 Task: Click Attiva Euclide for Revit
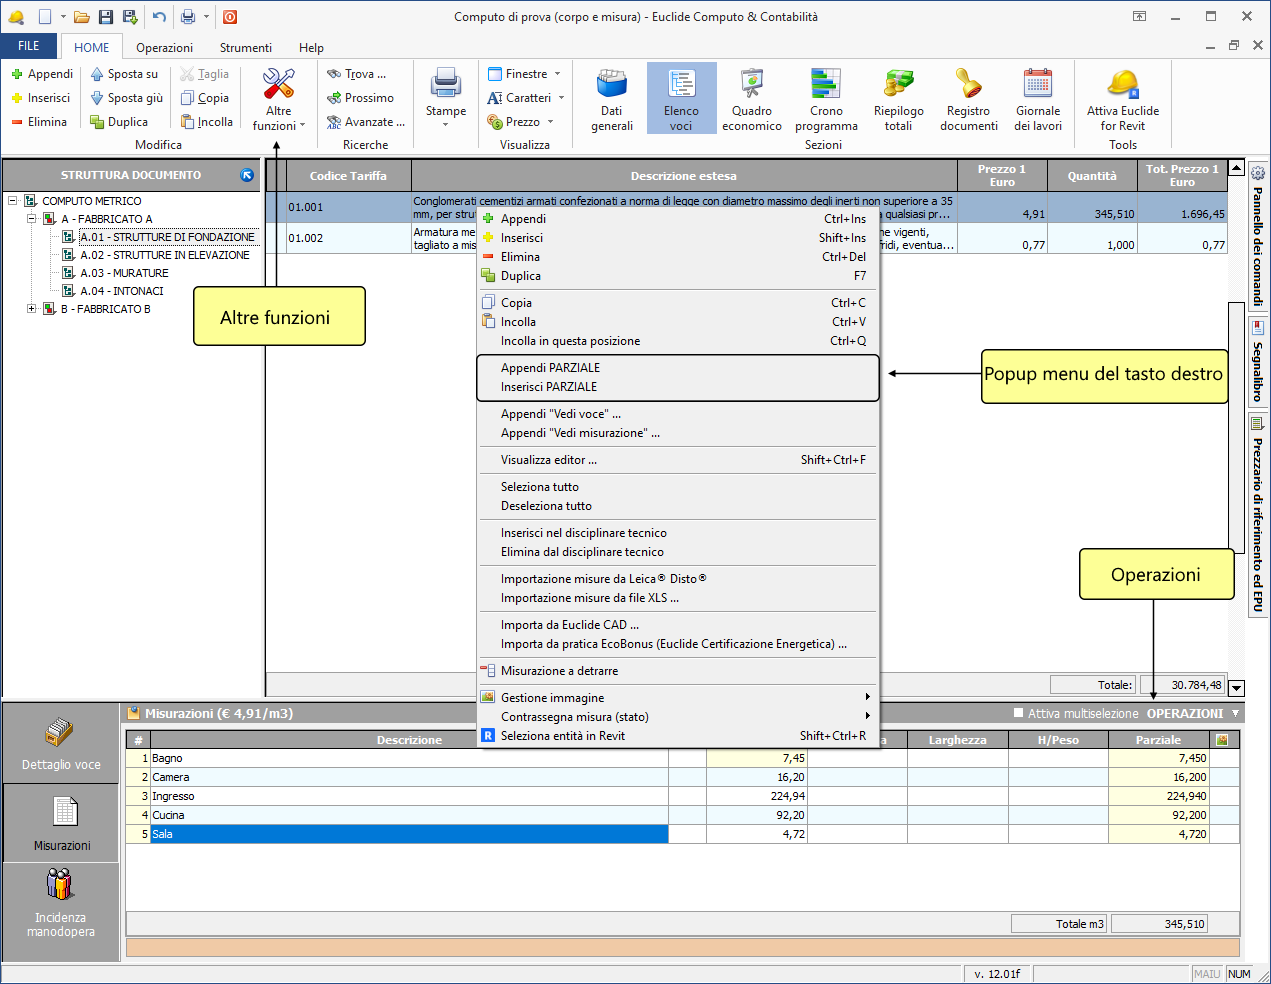(1123, 99)
